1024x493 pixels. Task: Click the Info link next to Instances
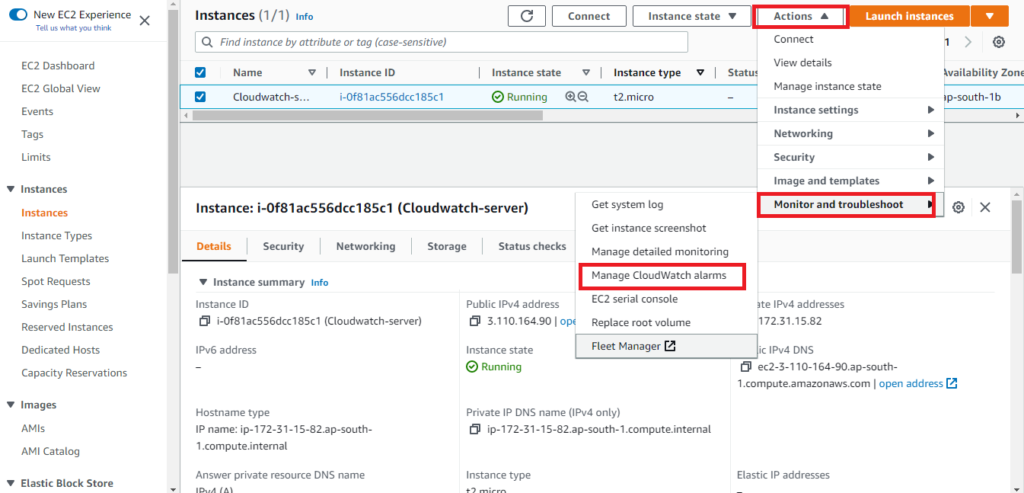pos(304,16)
